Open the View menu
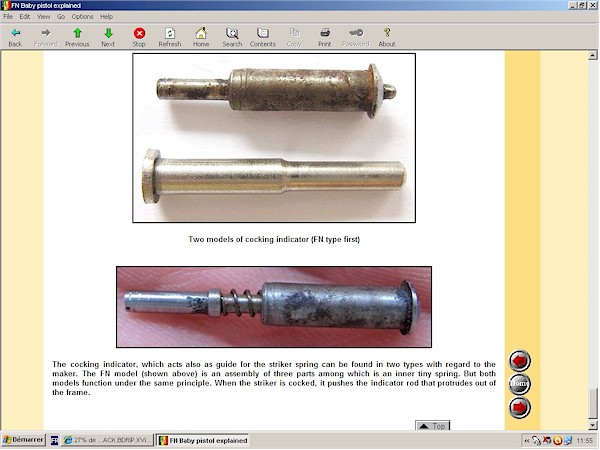Image resolution: width=600 pixels, height=450 pixels. click(44, 16)
